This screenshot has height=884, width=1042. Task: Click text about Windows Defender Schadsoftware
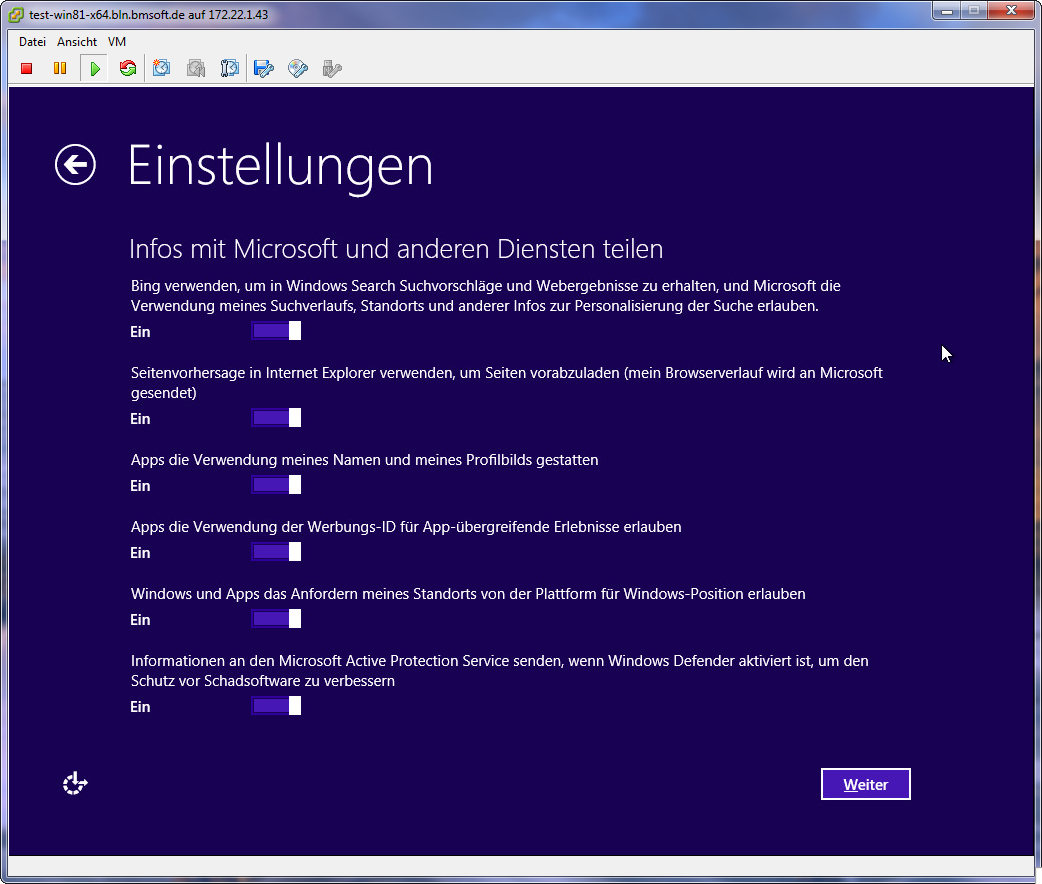pos(500,671)
